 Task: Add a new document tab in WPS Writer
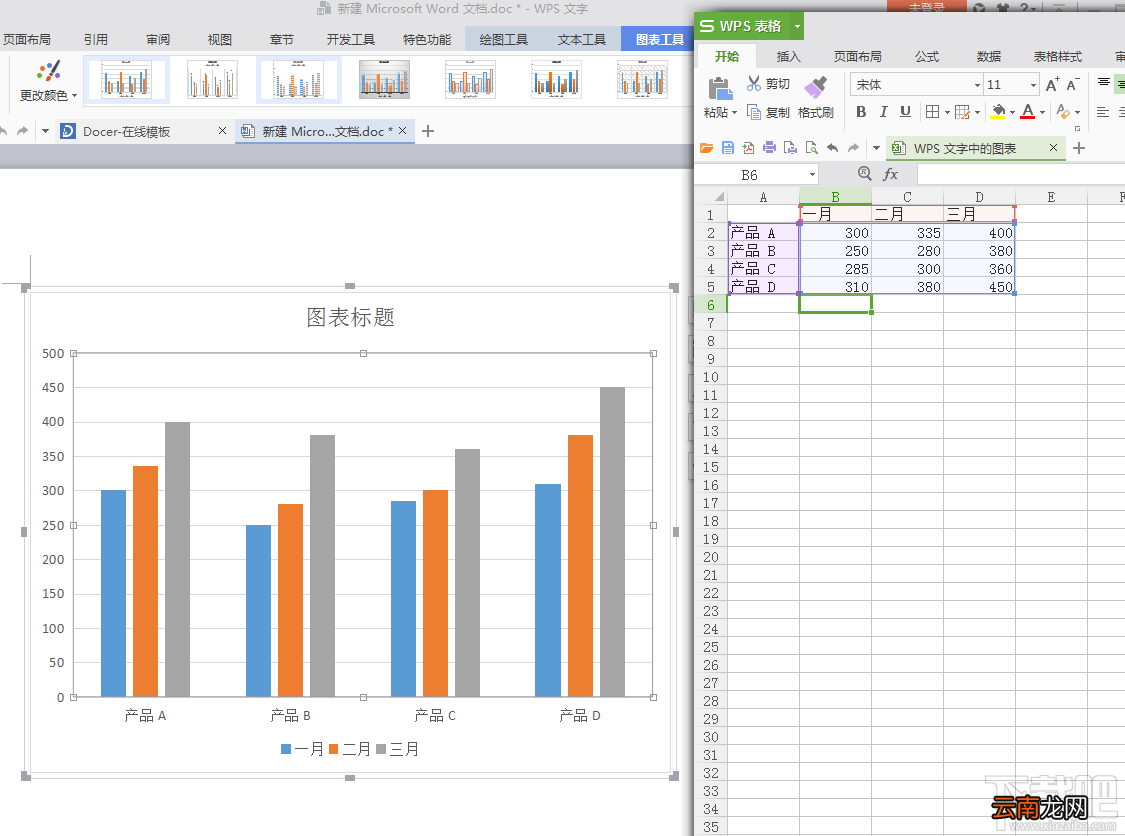coord(428,131)
